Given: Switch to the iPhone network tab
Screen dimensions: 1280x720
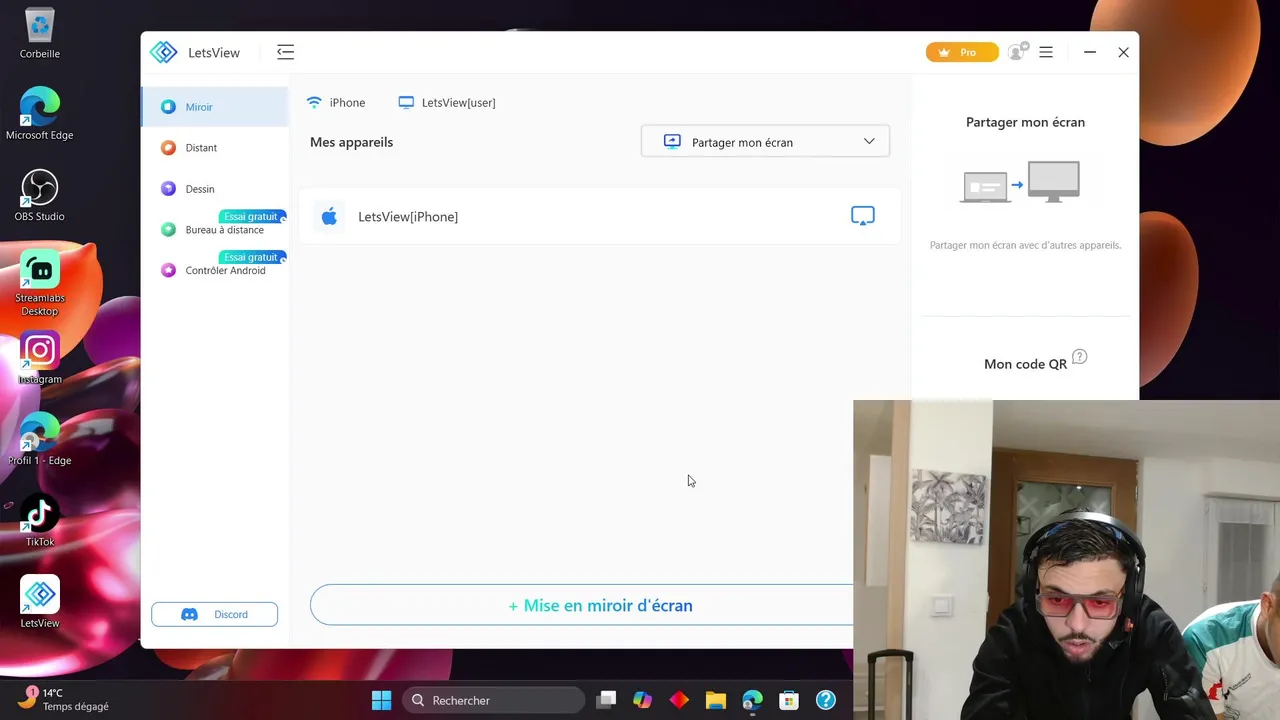Looking at the screenshot, I should coord(336,103).
